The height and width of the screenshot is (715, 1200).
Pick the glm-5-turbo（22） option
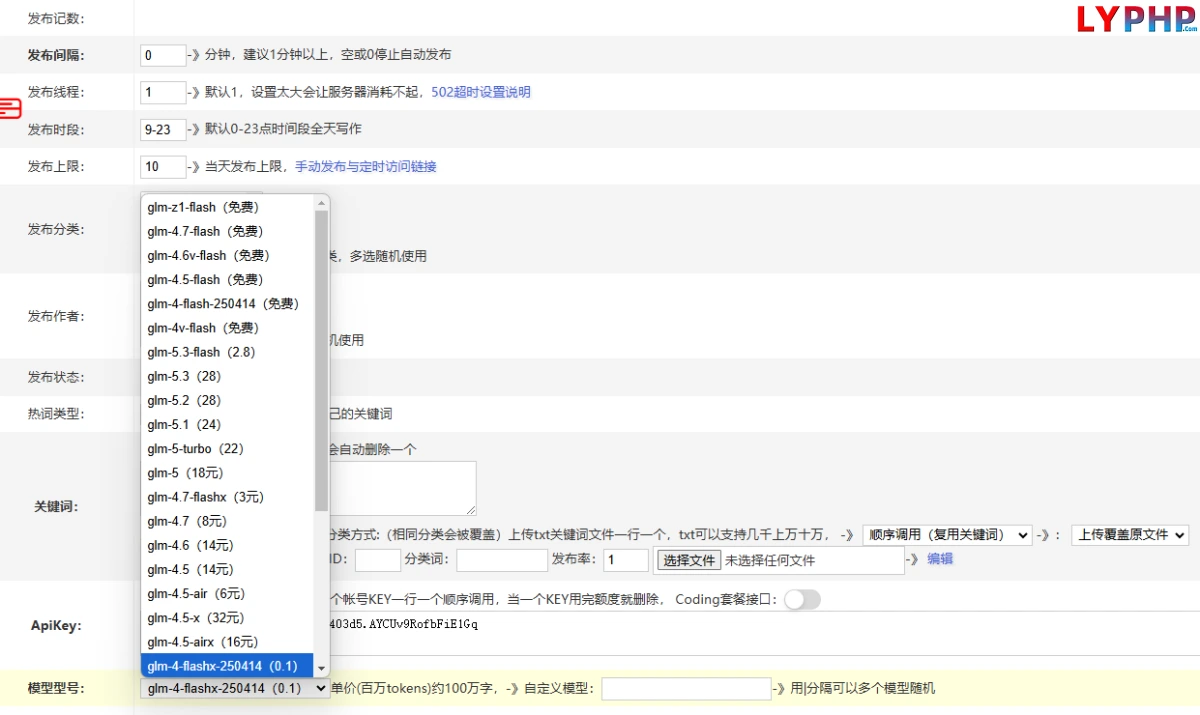tap(228, 449)
